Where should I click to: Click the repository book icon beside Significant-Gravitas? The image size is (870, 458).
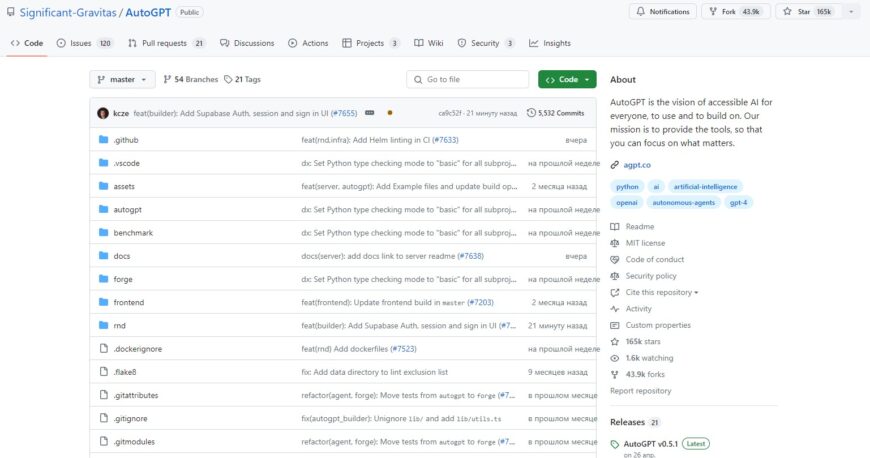pos(11,12)
